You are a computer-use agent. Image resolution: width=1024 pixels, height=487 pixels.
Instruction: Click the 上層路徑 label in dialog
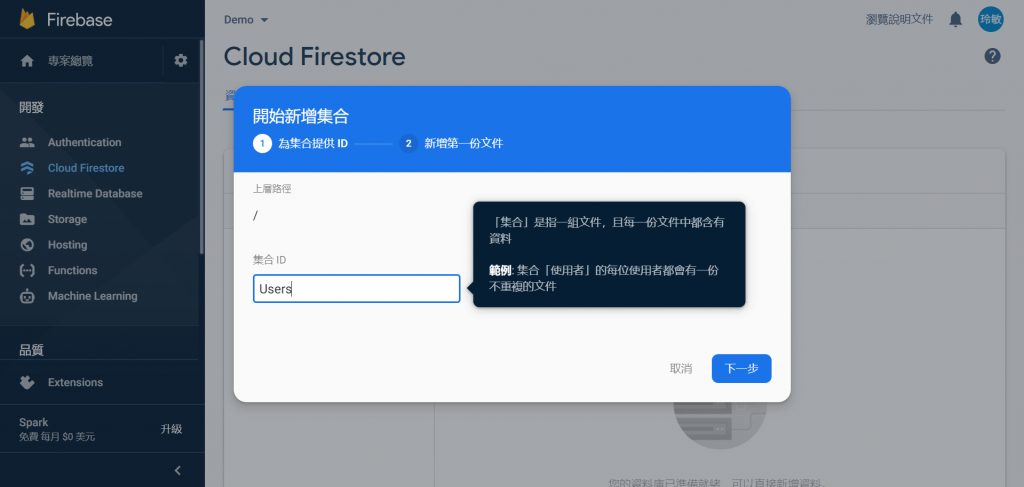272,189
